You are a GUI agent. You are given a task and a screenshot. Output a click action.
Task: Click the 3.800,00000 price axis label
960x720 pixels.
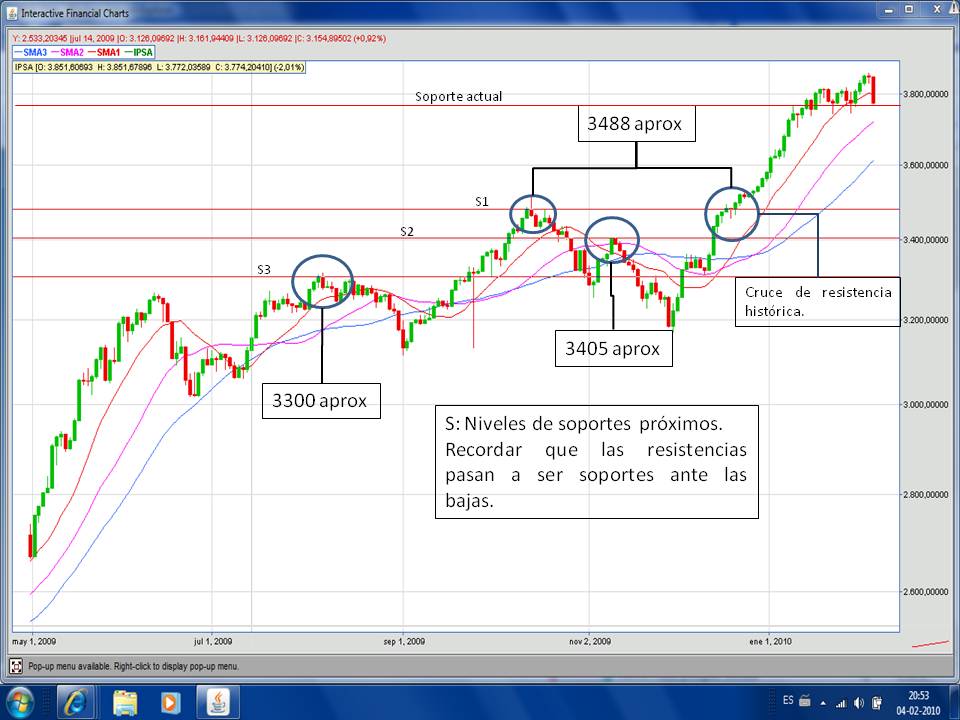pos(926,94)
